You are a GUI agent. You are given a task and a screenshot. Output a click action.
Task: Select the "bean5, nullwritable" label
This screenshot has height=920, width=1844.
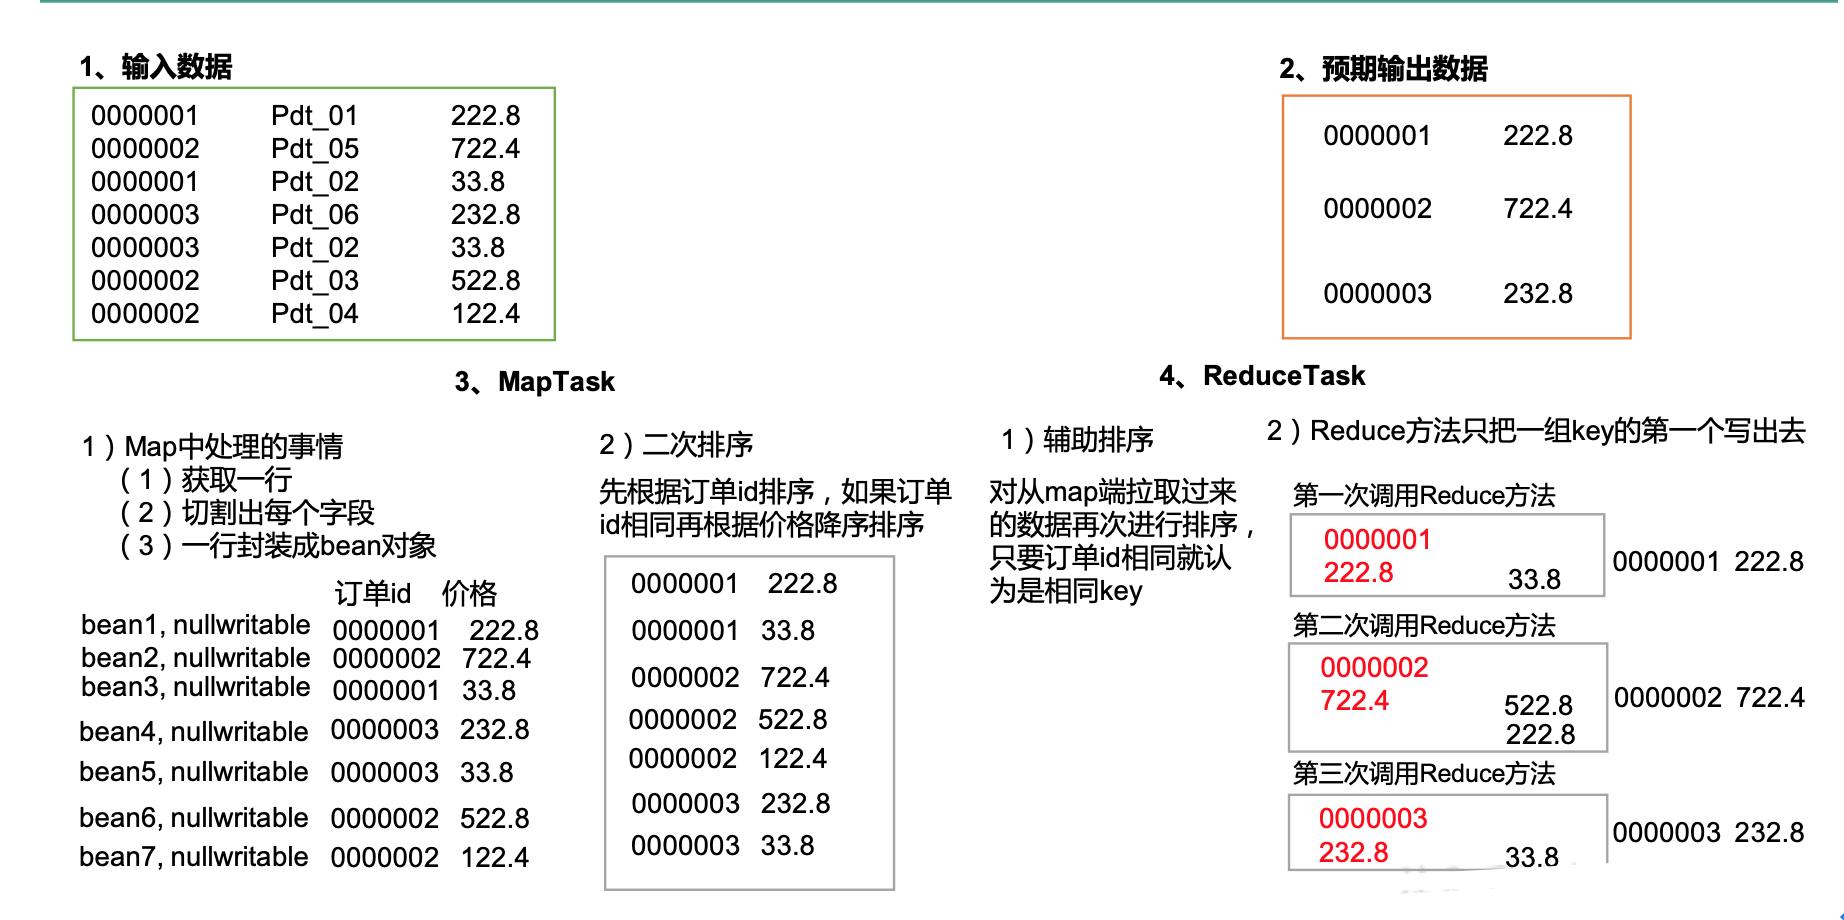[194, 773]
